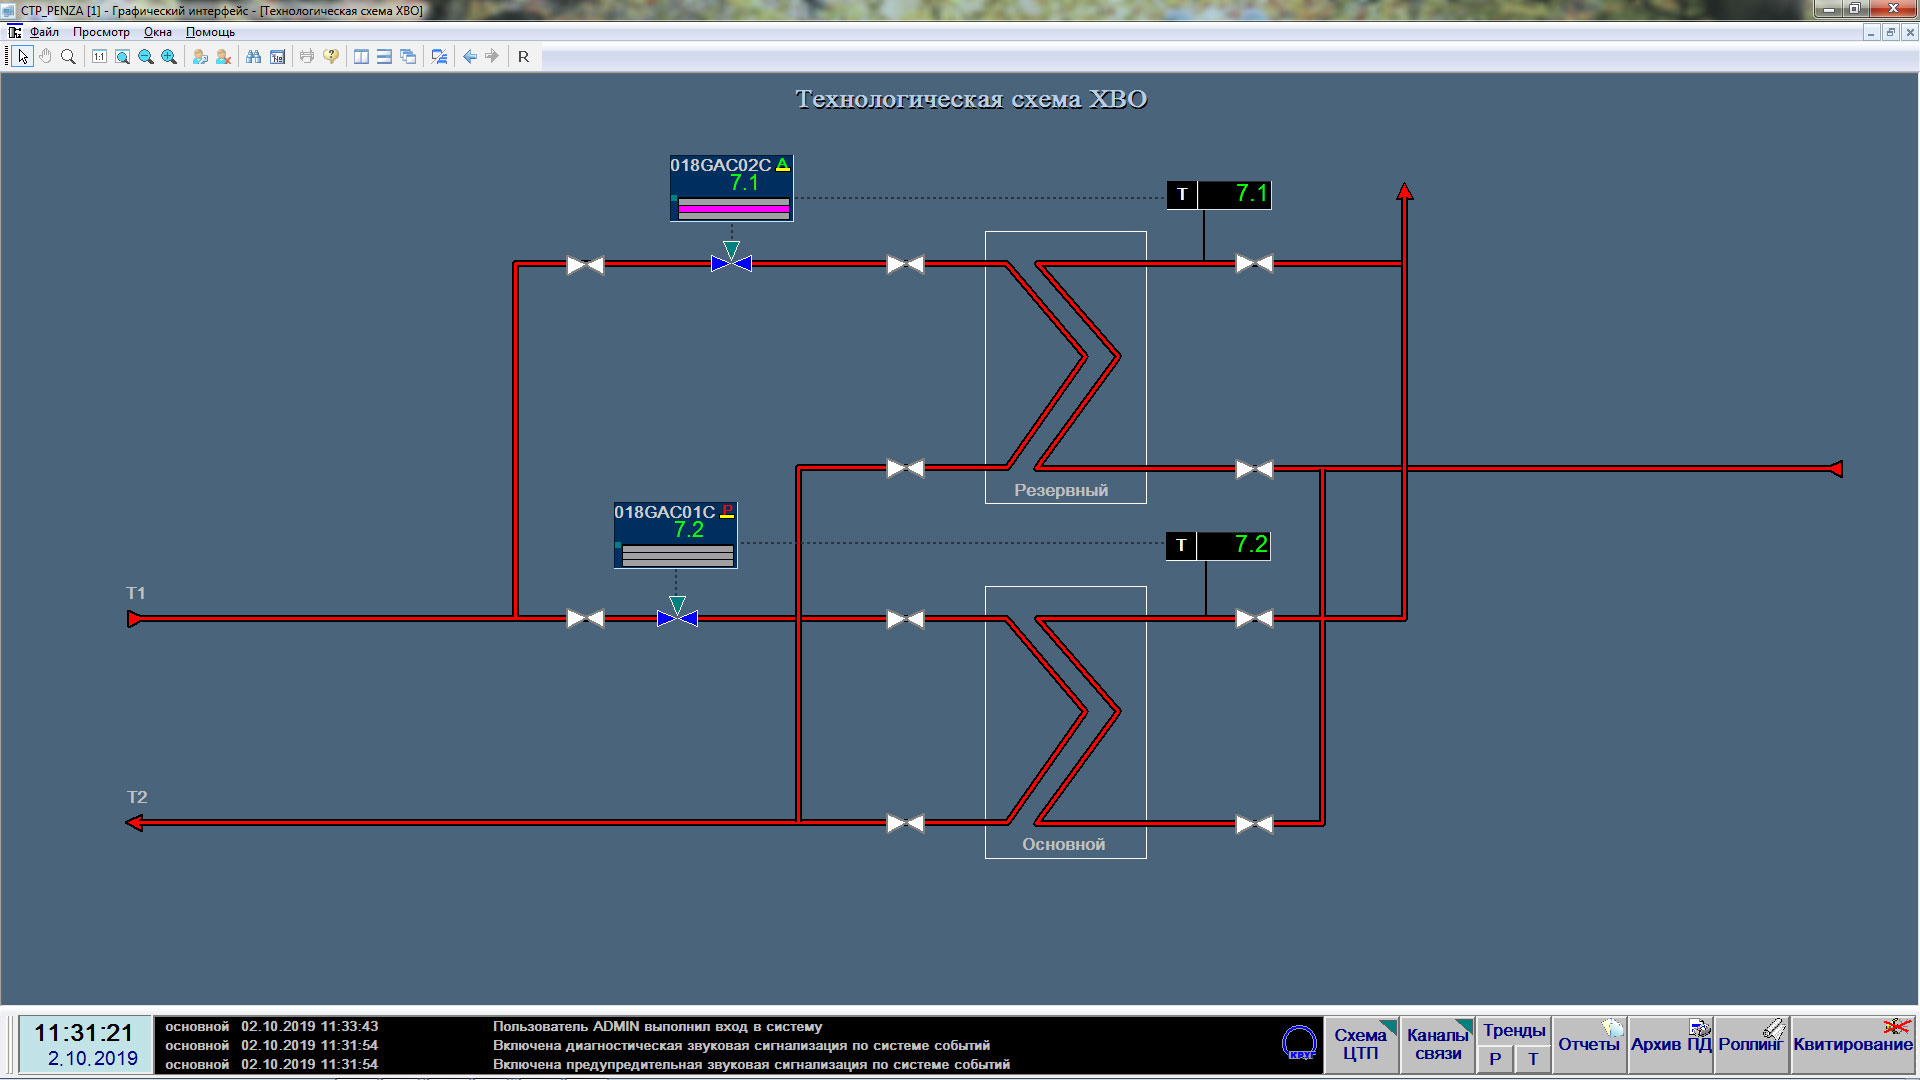Click the Технологическая схема ХВО title

click(x=971, y=99)
